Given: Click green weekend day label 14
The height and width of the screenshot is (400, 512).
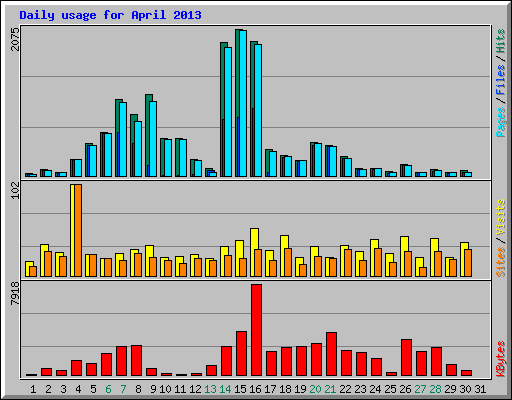Looking at the screenshot, I should click(x=225, y=389).
